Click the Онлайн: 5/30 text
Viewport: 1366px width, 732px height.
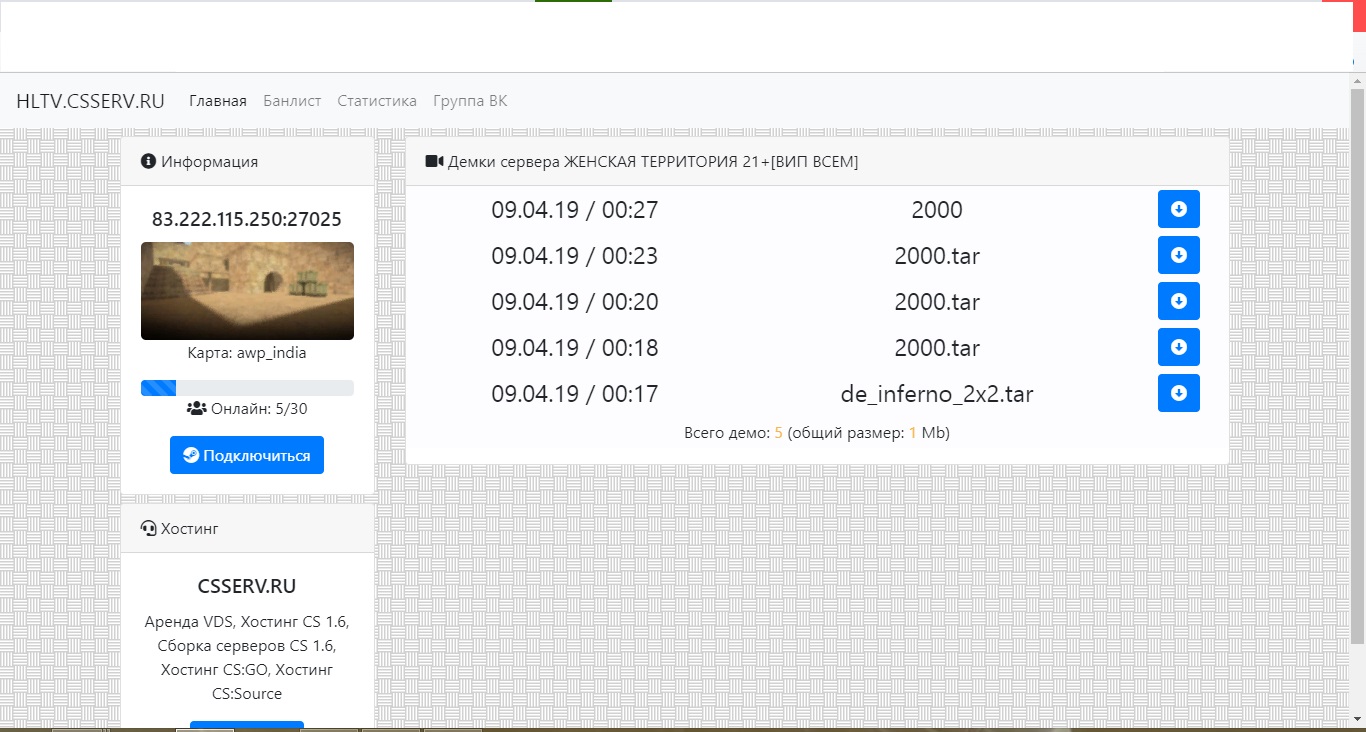tap(259, 408)
